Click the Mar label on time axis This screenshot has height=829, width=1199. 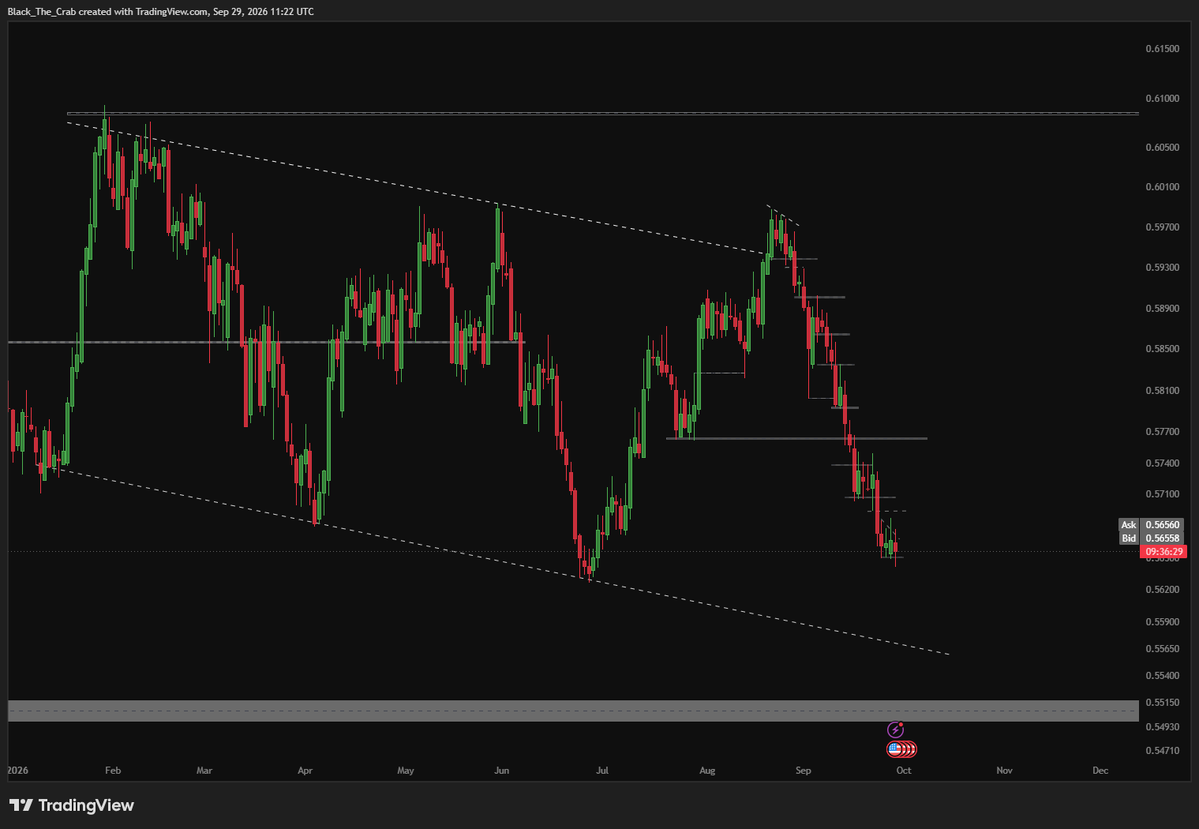click(x=204, y=770)
